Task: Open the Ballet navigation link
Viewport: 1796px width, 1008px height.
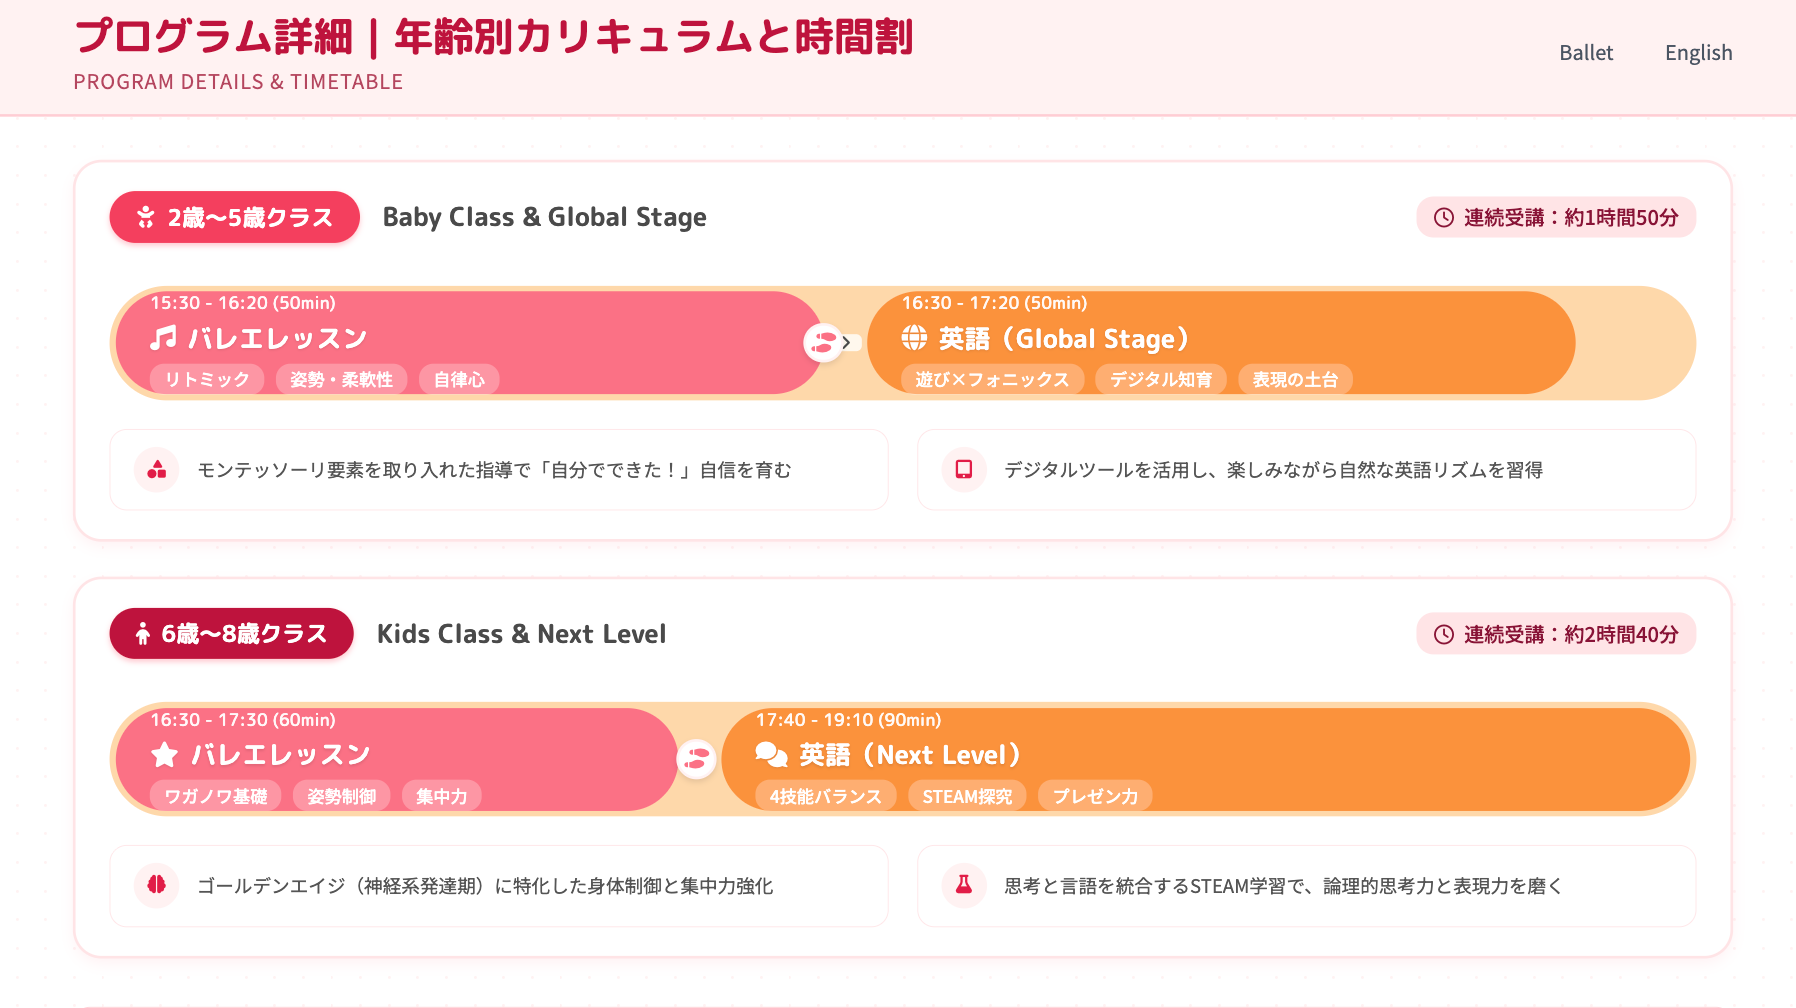Action: coord(1586,53)
